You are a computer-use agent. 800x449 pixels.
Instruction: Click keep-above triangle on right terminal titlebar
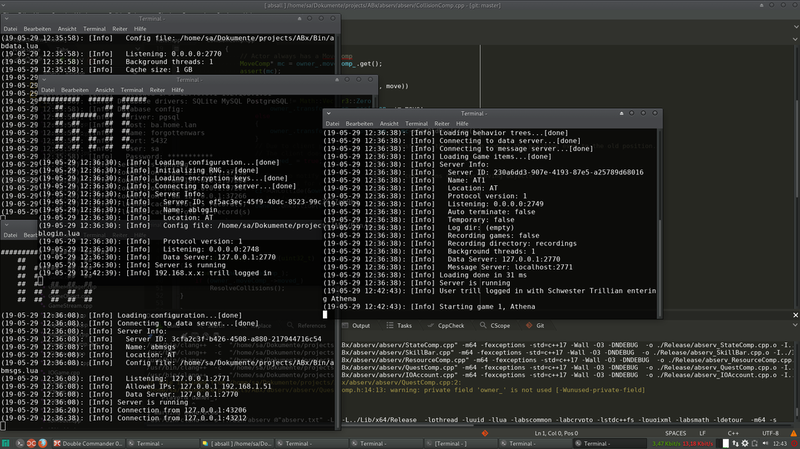pos(621,113)
